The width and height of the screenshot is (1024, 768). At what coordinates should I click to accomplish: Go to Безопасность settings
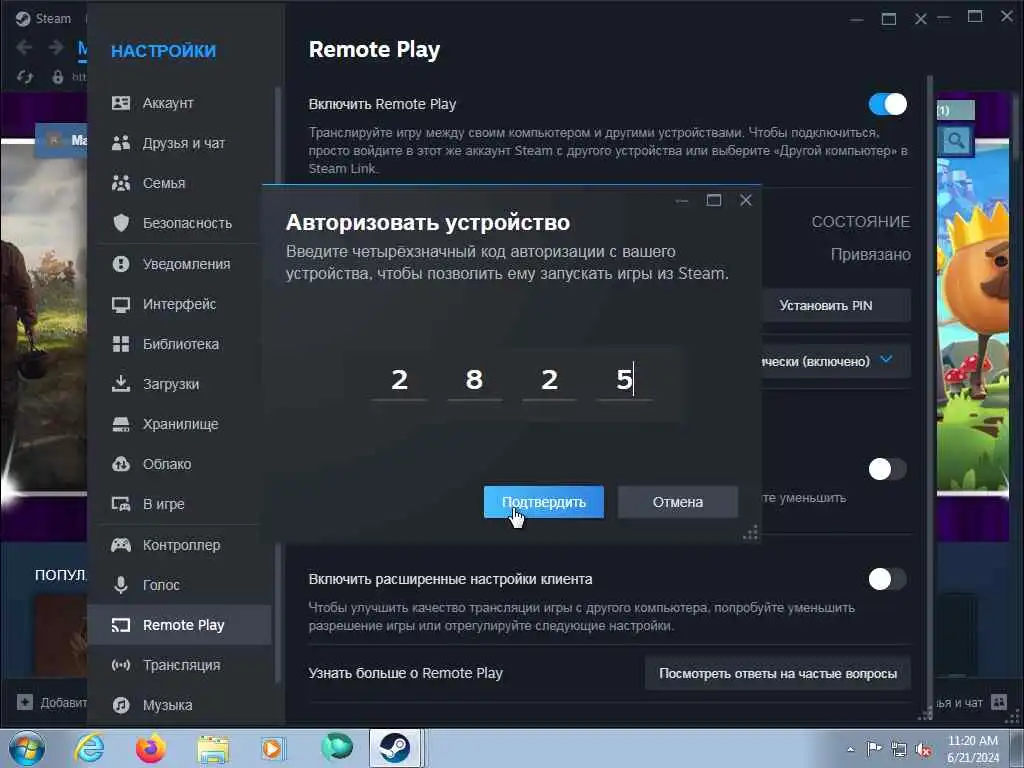click(180, 223)
